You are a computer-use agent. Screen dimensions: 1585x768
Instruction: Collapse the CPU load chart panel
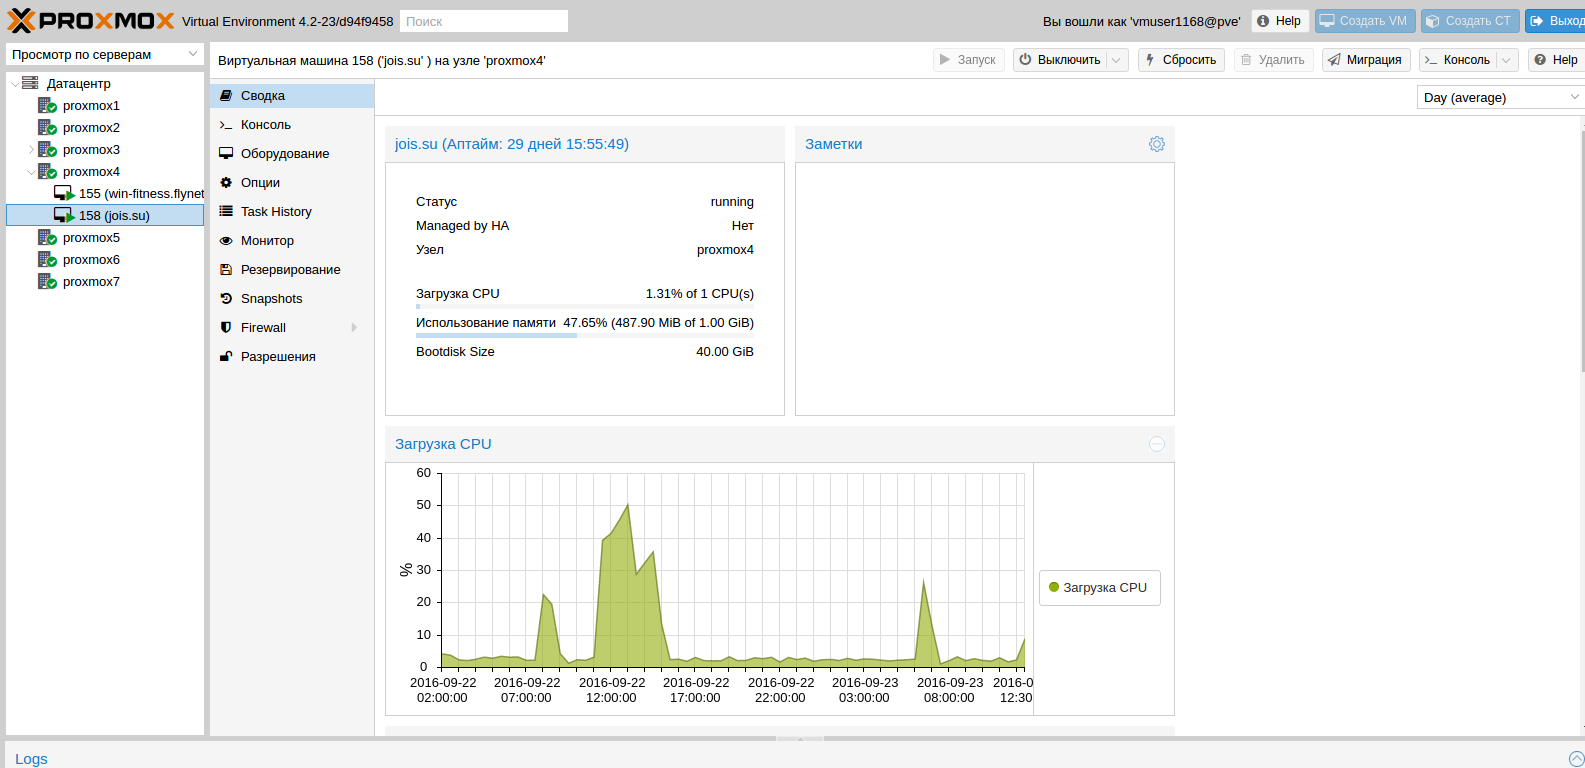pos(1157,444)
